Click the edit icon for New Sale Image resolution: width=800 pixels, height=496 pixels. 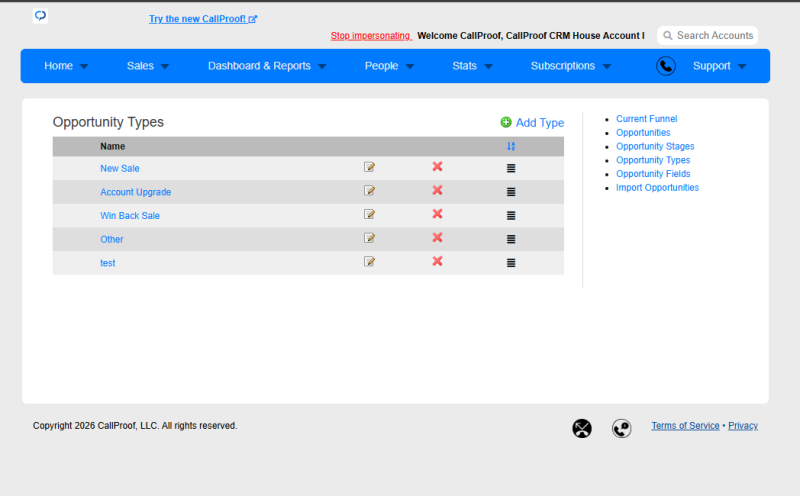[x=369, y=167]
